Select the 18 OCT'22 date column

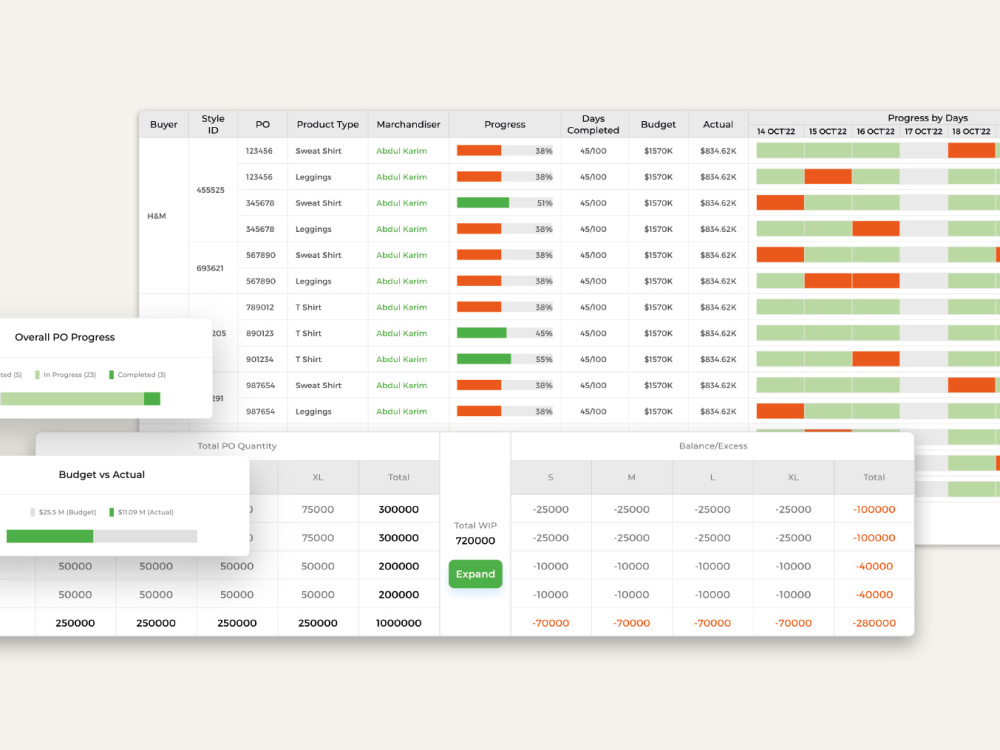(971, 131)
